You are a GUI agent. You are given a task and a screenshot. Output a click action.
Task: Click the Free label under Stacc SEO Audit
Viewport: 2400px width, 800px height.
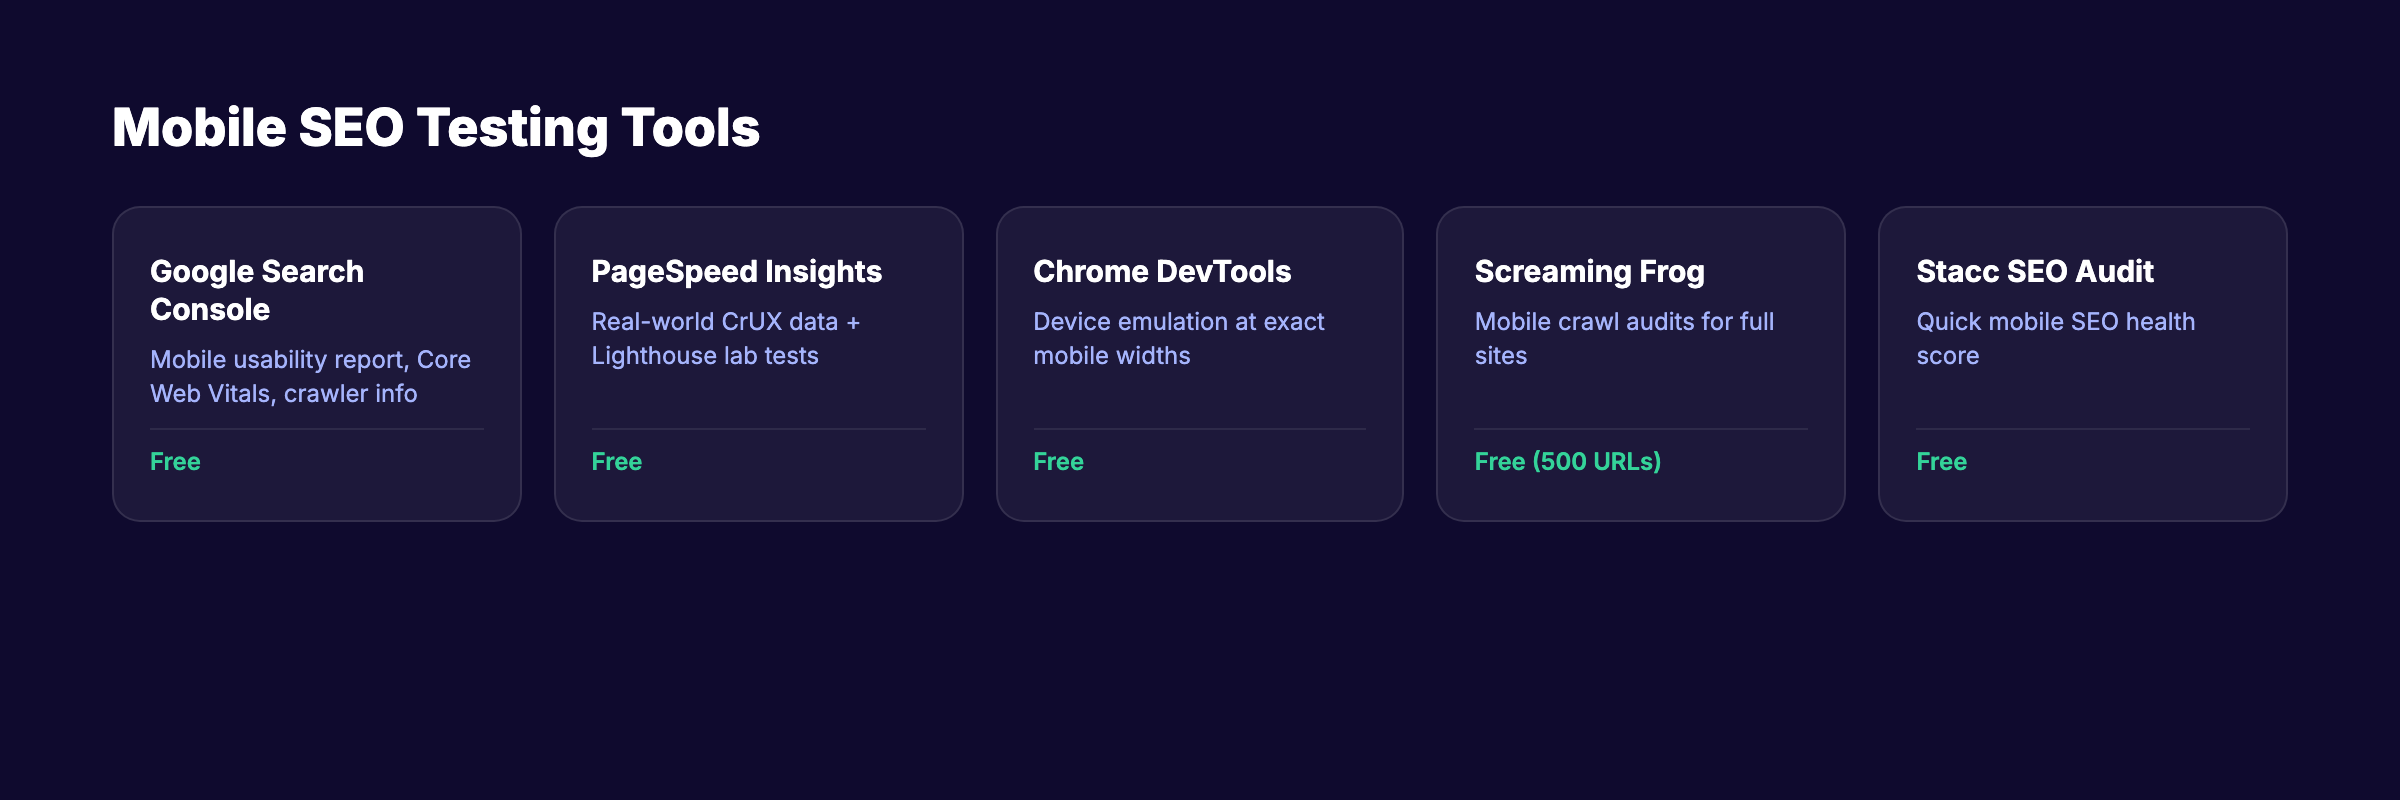point(1941,461)
